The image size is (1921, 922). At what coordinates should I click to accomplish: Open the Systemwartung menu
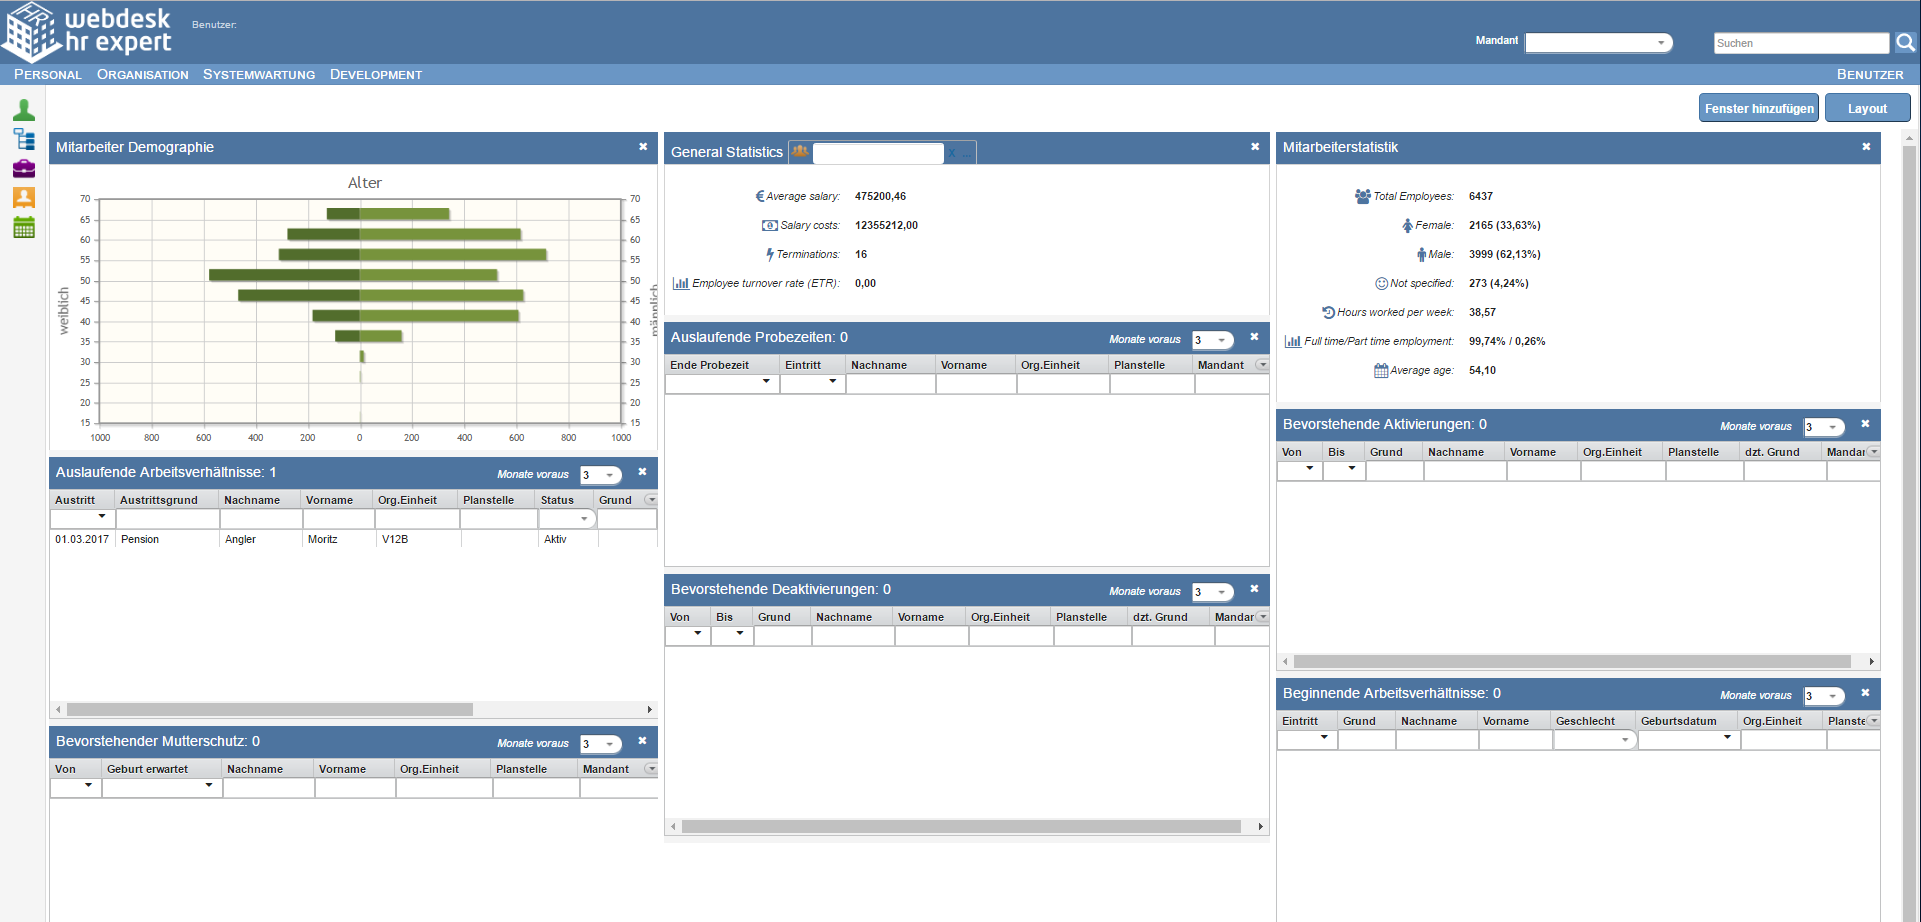(258, 75)
